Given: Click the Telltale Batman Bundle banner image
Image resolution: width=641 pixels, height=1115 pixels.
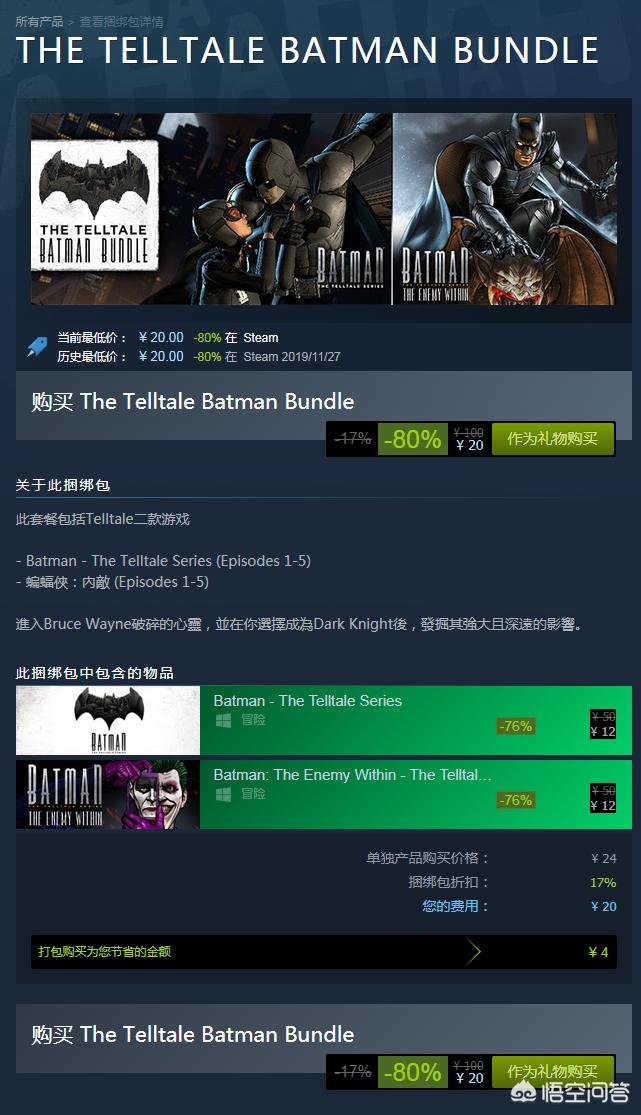Looking at the screenshot, I should pyautogui.click(x=324, y=209).
